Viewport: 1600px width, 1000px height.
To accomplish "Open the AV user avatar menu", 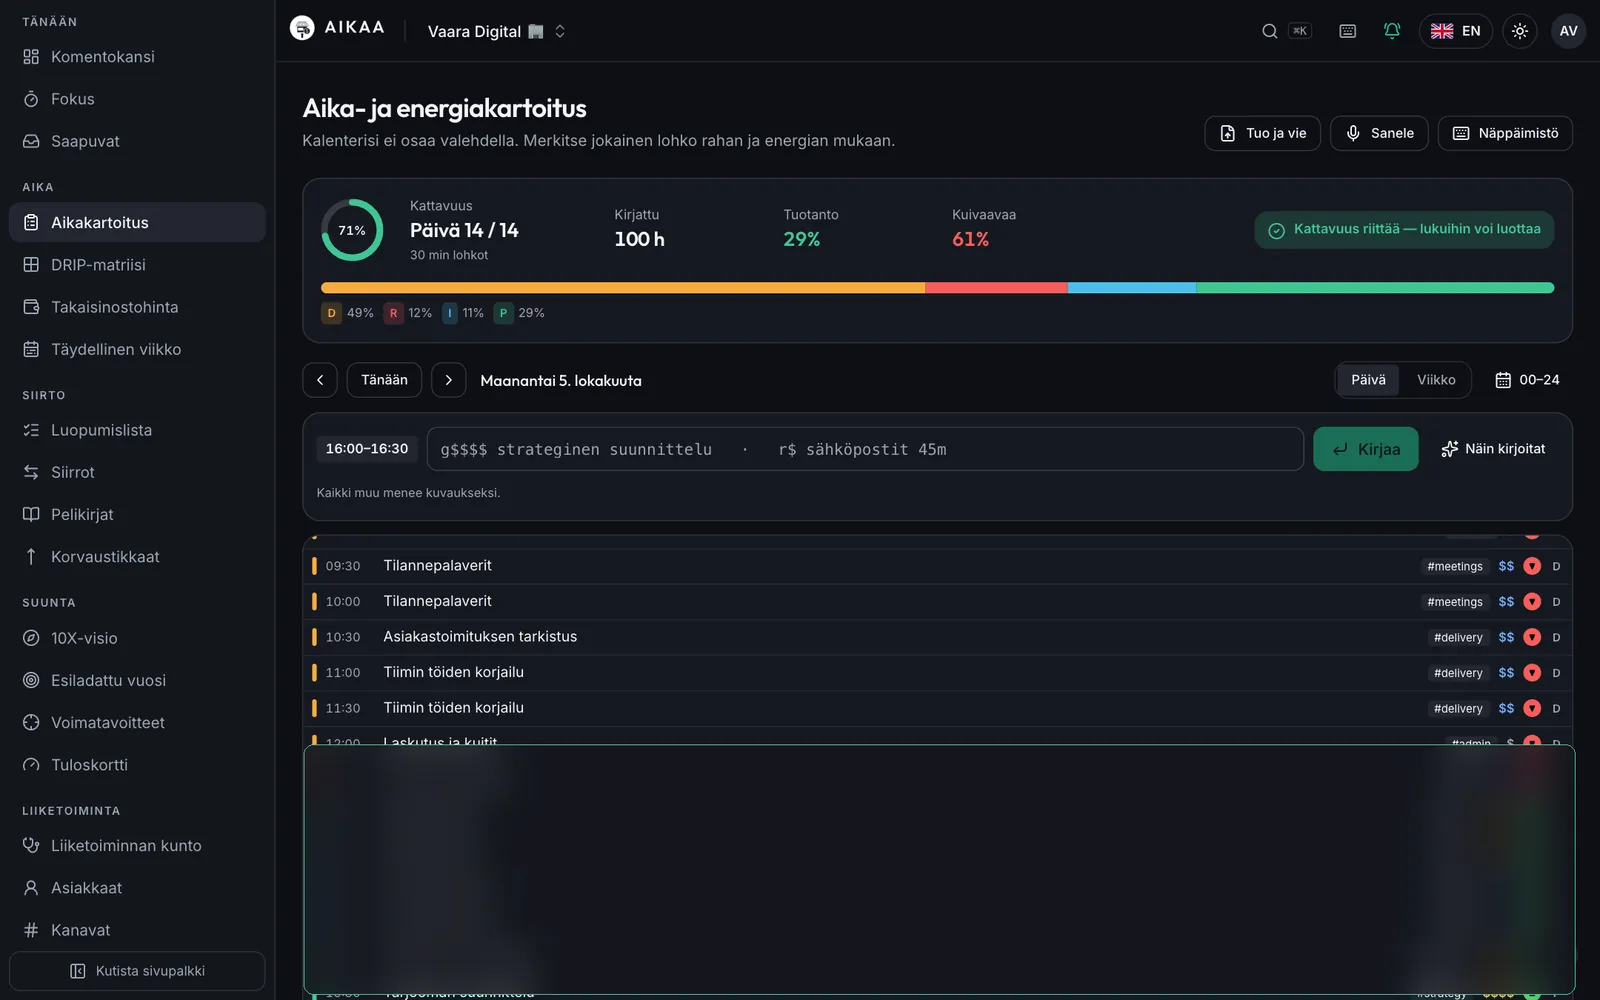I will (1568, 31).
